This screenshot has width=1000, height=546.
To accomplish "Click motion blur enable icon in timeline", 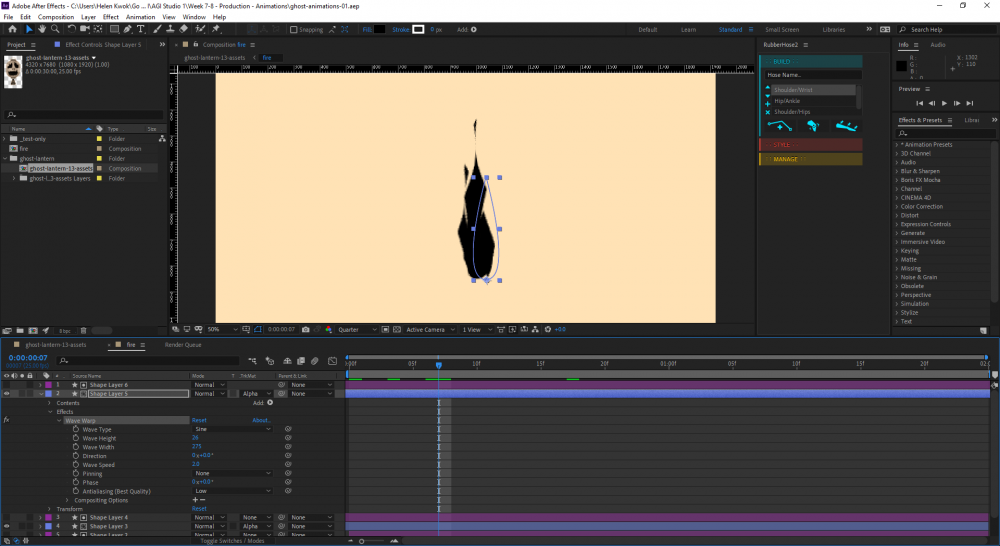I will (315, 361).
